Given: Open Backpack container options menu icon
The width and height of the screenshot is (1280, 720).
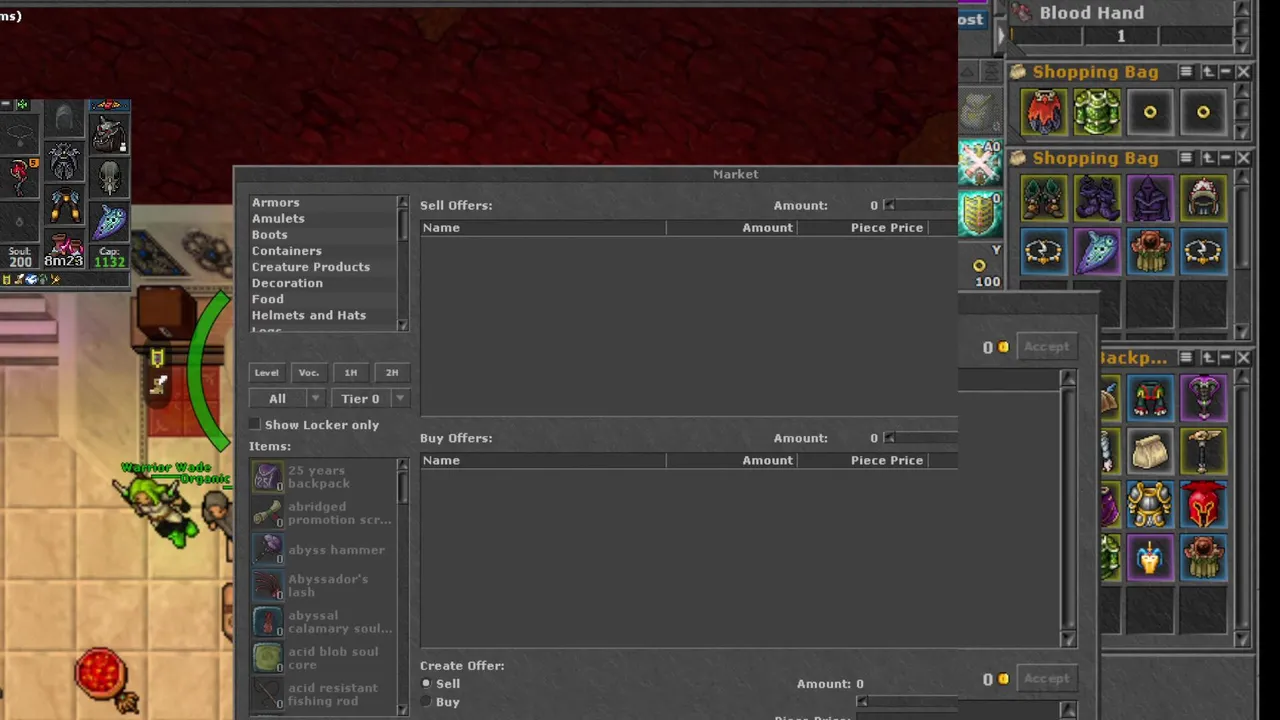Looking at the screenshot, I should [1186, 357].
